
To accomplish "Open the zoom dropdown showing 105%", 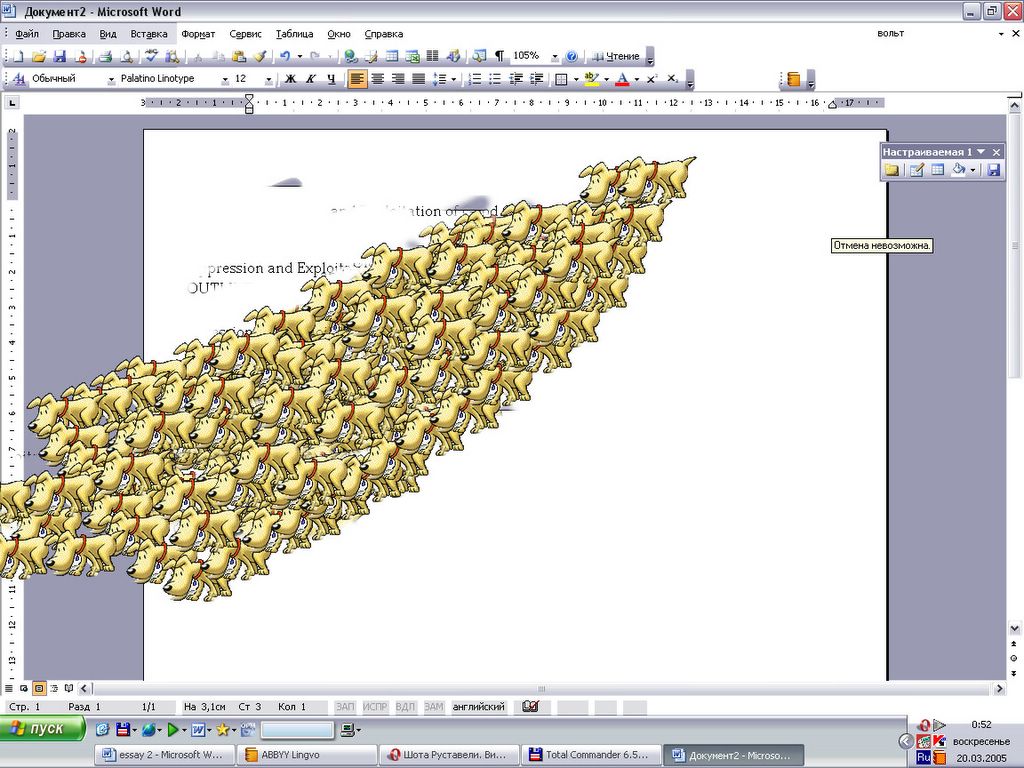I will point(554,57).
